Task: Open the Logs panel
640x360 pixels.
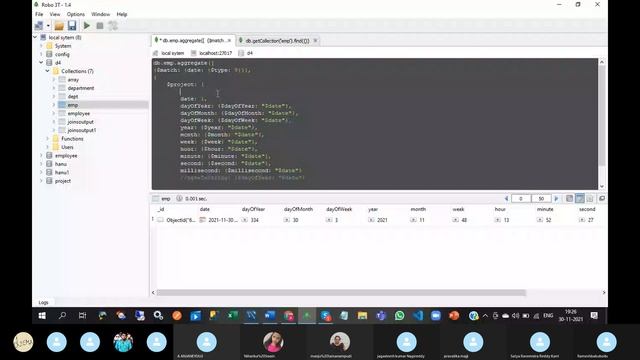Action: (44, 302)
